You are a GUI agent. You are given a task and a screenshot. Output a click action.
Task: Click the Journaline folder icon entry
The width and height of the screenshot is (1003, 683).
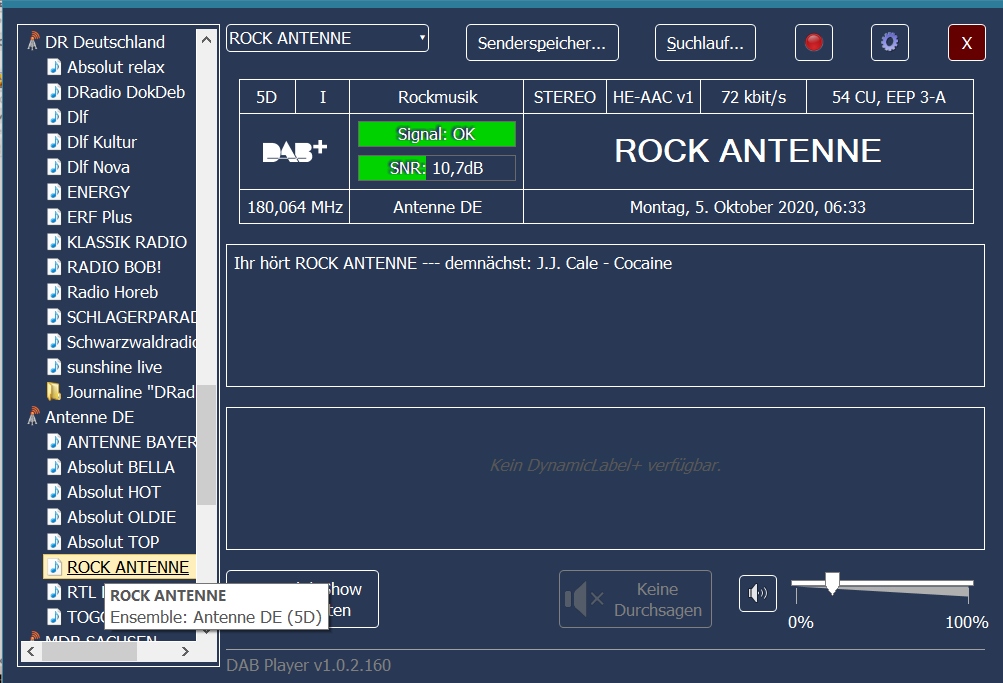pos(54,392)
